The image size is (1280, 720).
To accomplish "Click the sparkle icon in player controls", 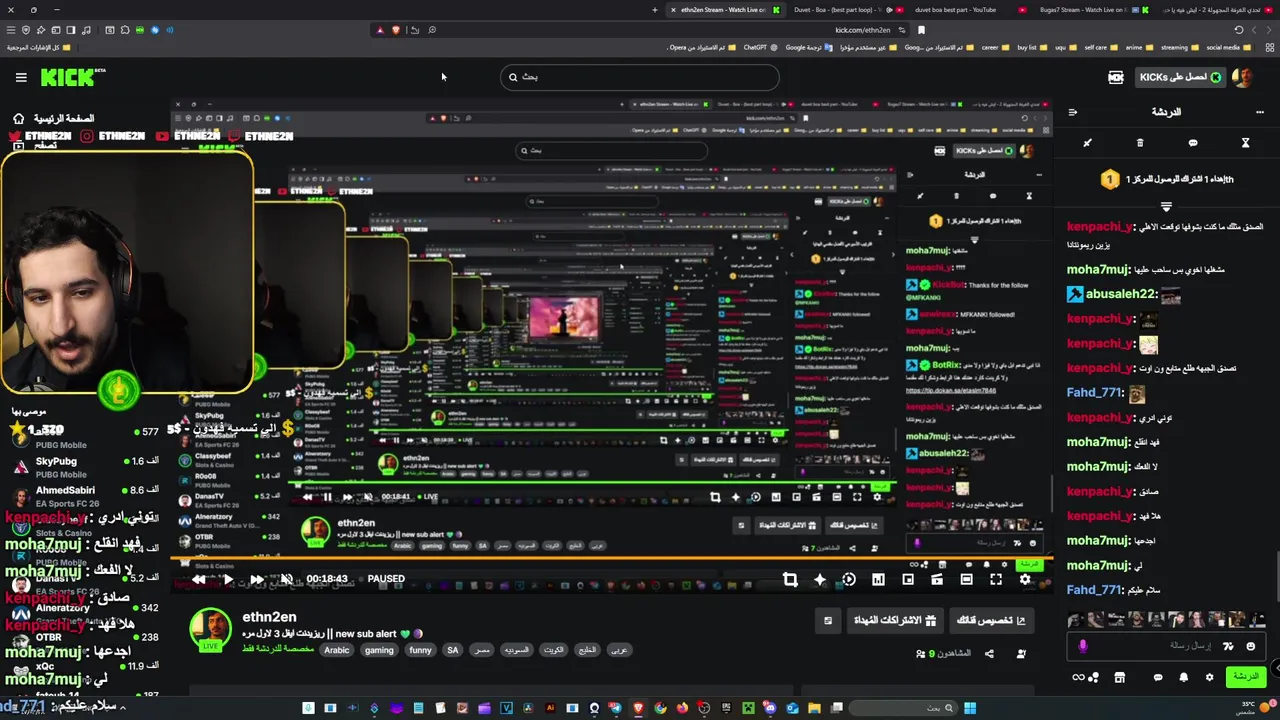I will tap(820, 579).
